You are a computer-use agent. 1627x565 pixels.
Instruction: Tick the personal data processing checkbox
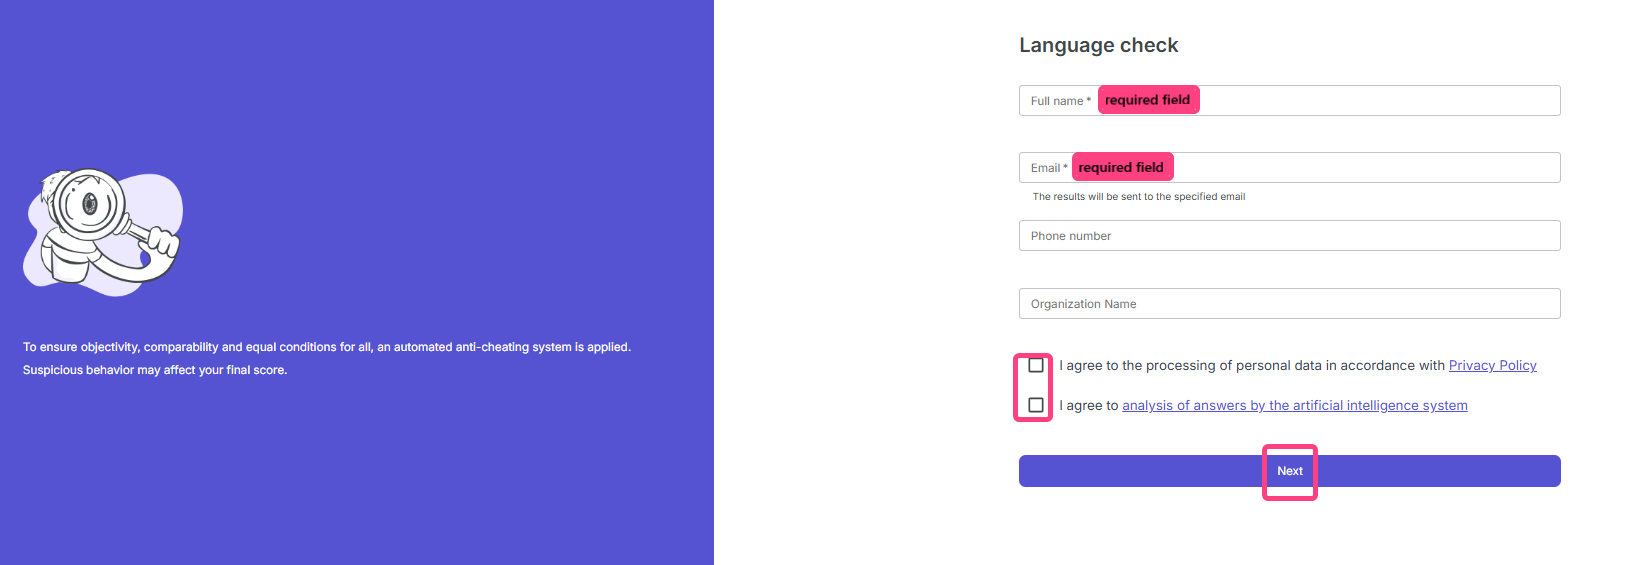1036,365
